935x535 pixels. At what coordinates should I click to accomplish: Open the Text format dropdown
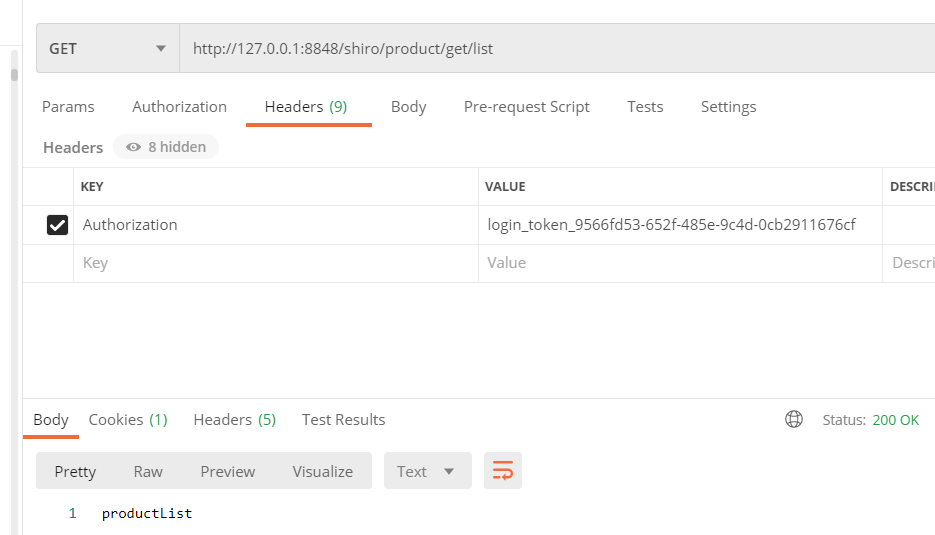click(428, 471)
